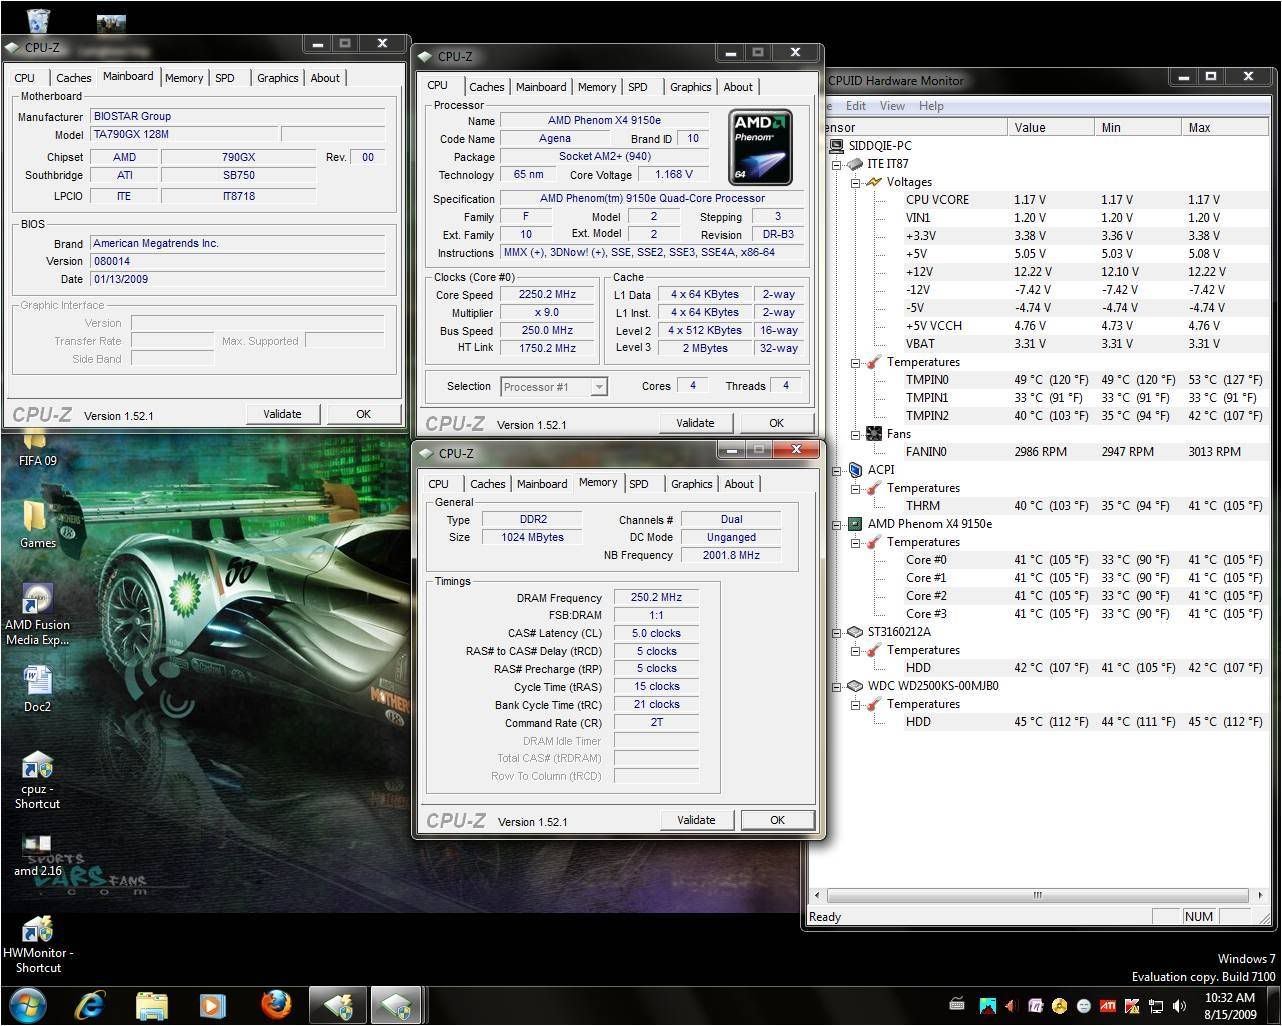Screen dimensions: 1282x1026
Task: Click the Windows Start orb
Action: click(27, 1004)
